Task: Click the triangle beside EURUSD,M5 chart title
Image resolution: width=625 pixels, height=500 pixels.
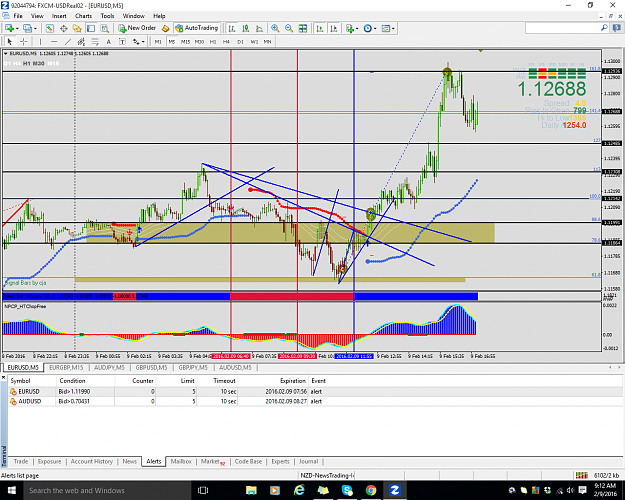Action: click(6, 53)
